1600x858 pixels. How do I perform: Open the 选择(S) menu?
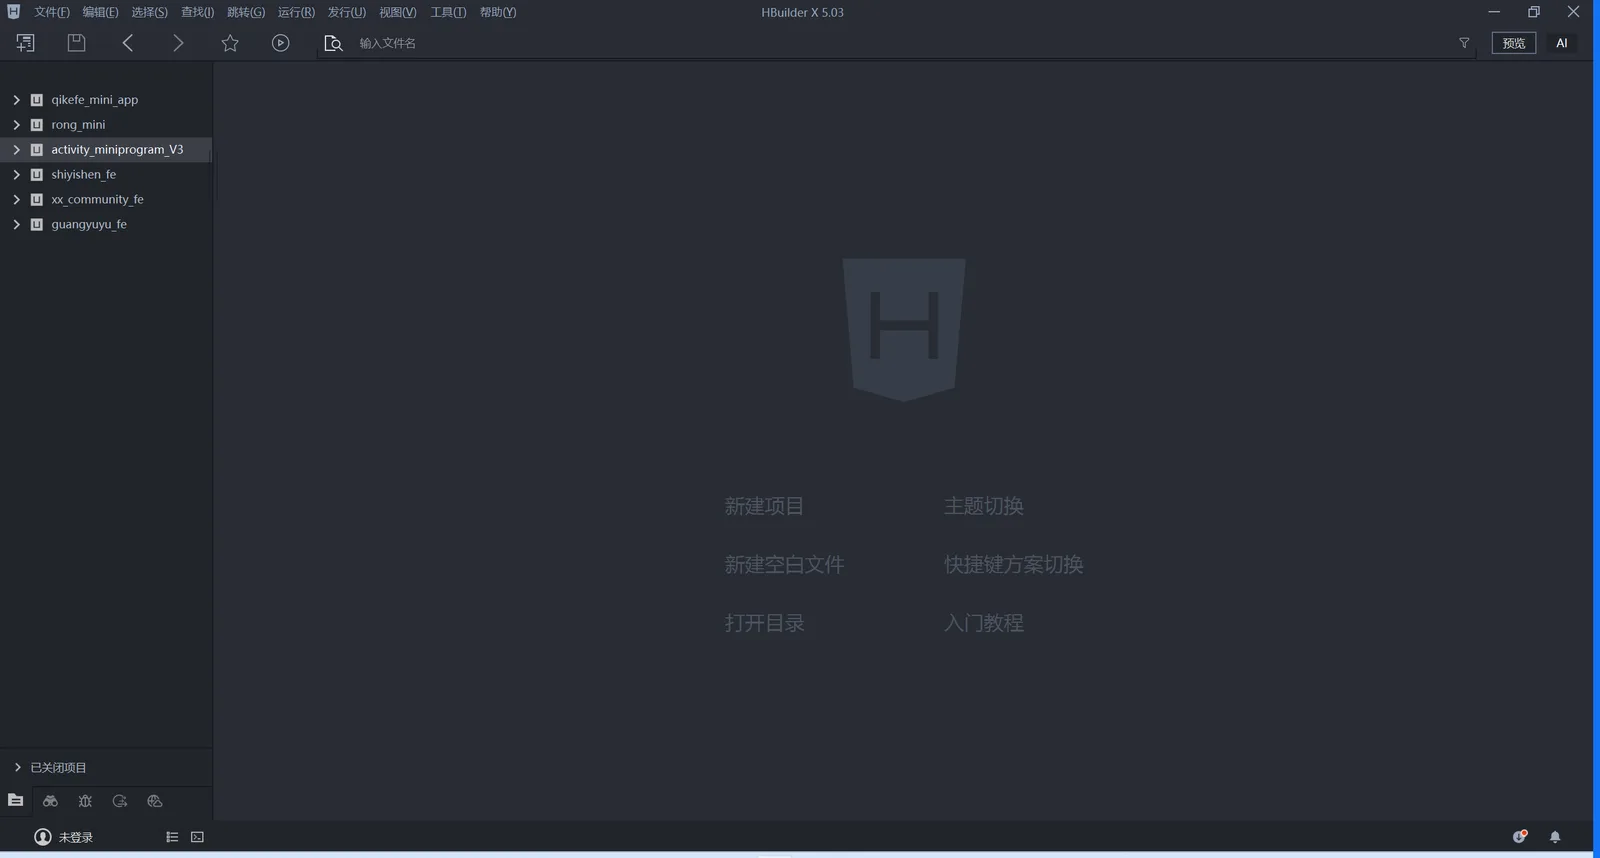[x=149, y=12]
